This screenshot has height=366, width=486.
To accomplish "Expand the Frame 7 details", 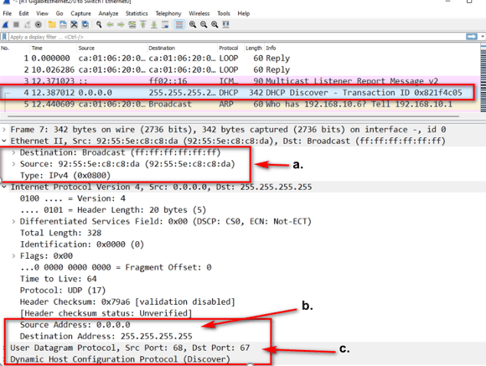I will click(4, 129).
